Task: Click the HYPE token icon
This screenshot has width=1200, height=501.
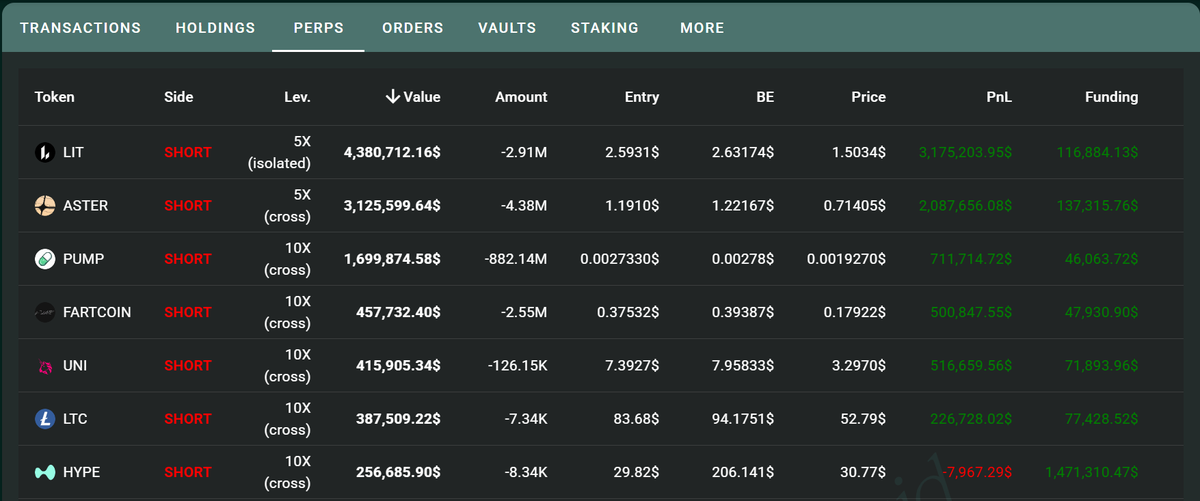Action: click(x=45, y=472)
